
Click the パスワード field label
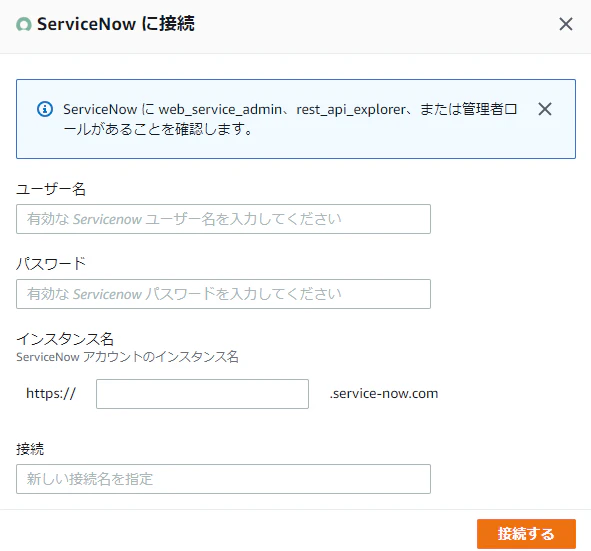51,263
